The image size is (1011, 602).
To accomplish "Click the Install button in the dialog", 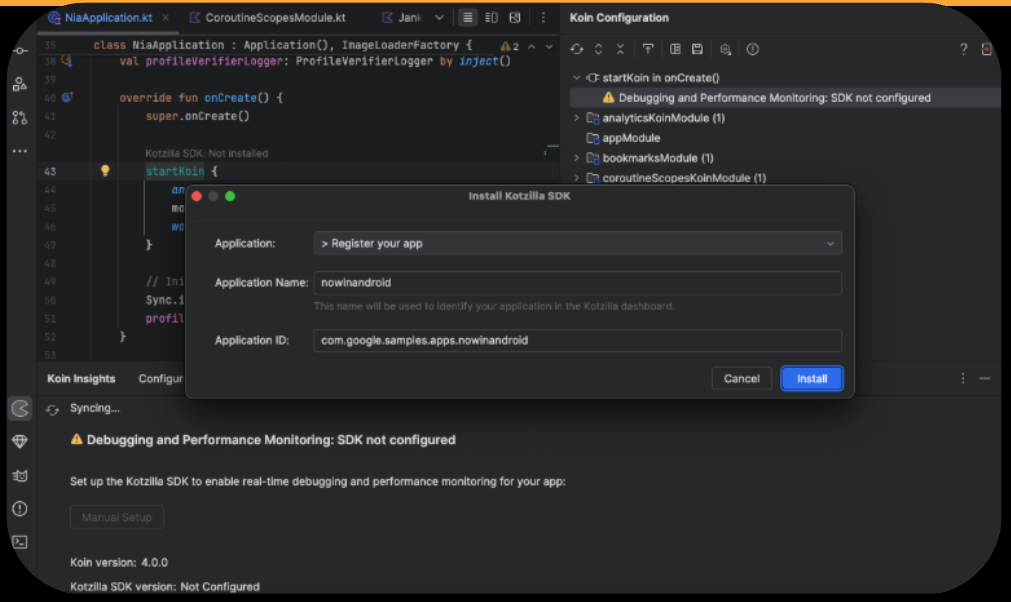I will pyautogui.click(x=812, y=378).
